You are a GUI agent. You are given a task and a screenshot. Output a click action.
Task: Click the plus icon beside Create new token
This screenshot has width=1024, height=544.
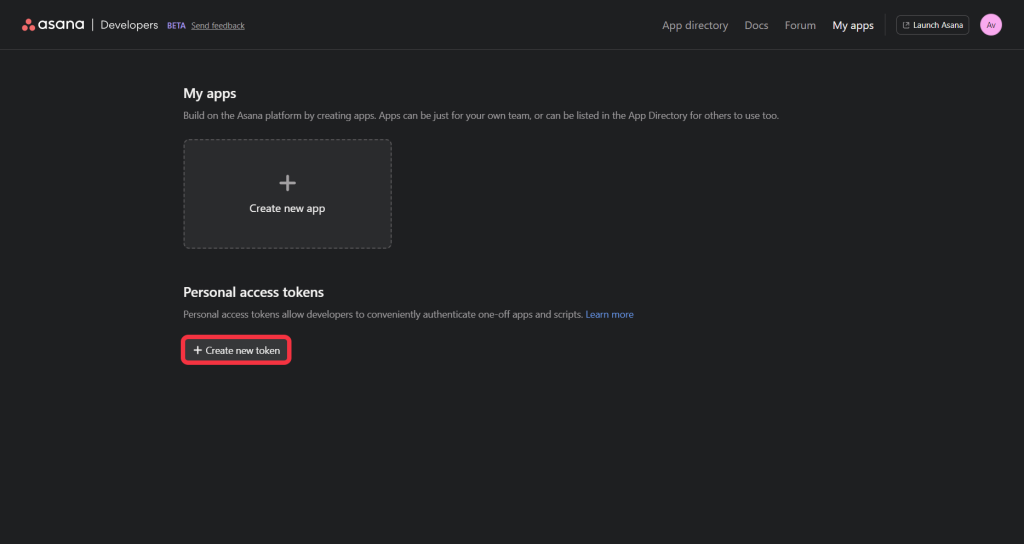click(198, 351)
